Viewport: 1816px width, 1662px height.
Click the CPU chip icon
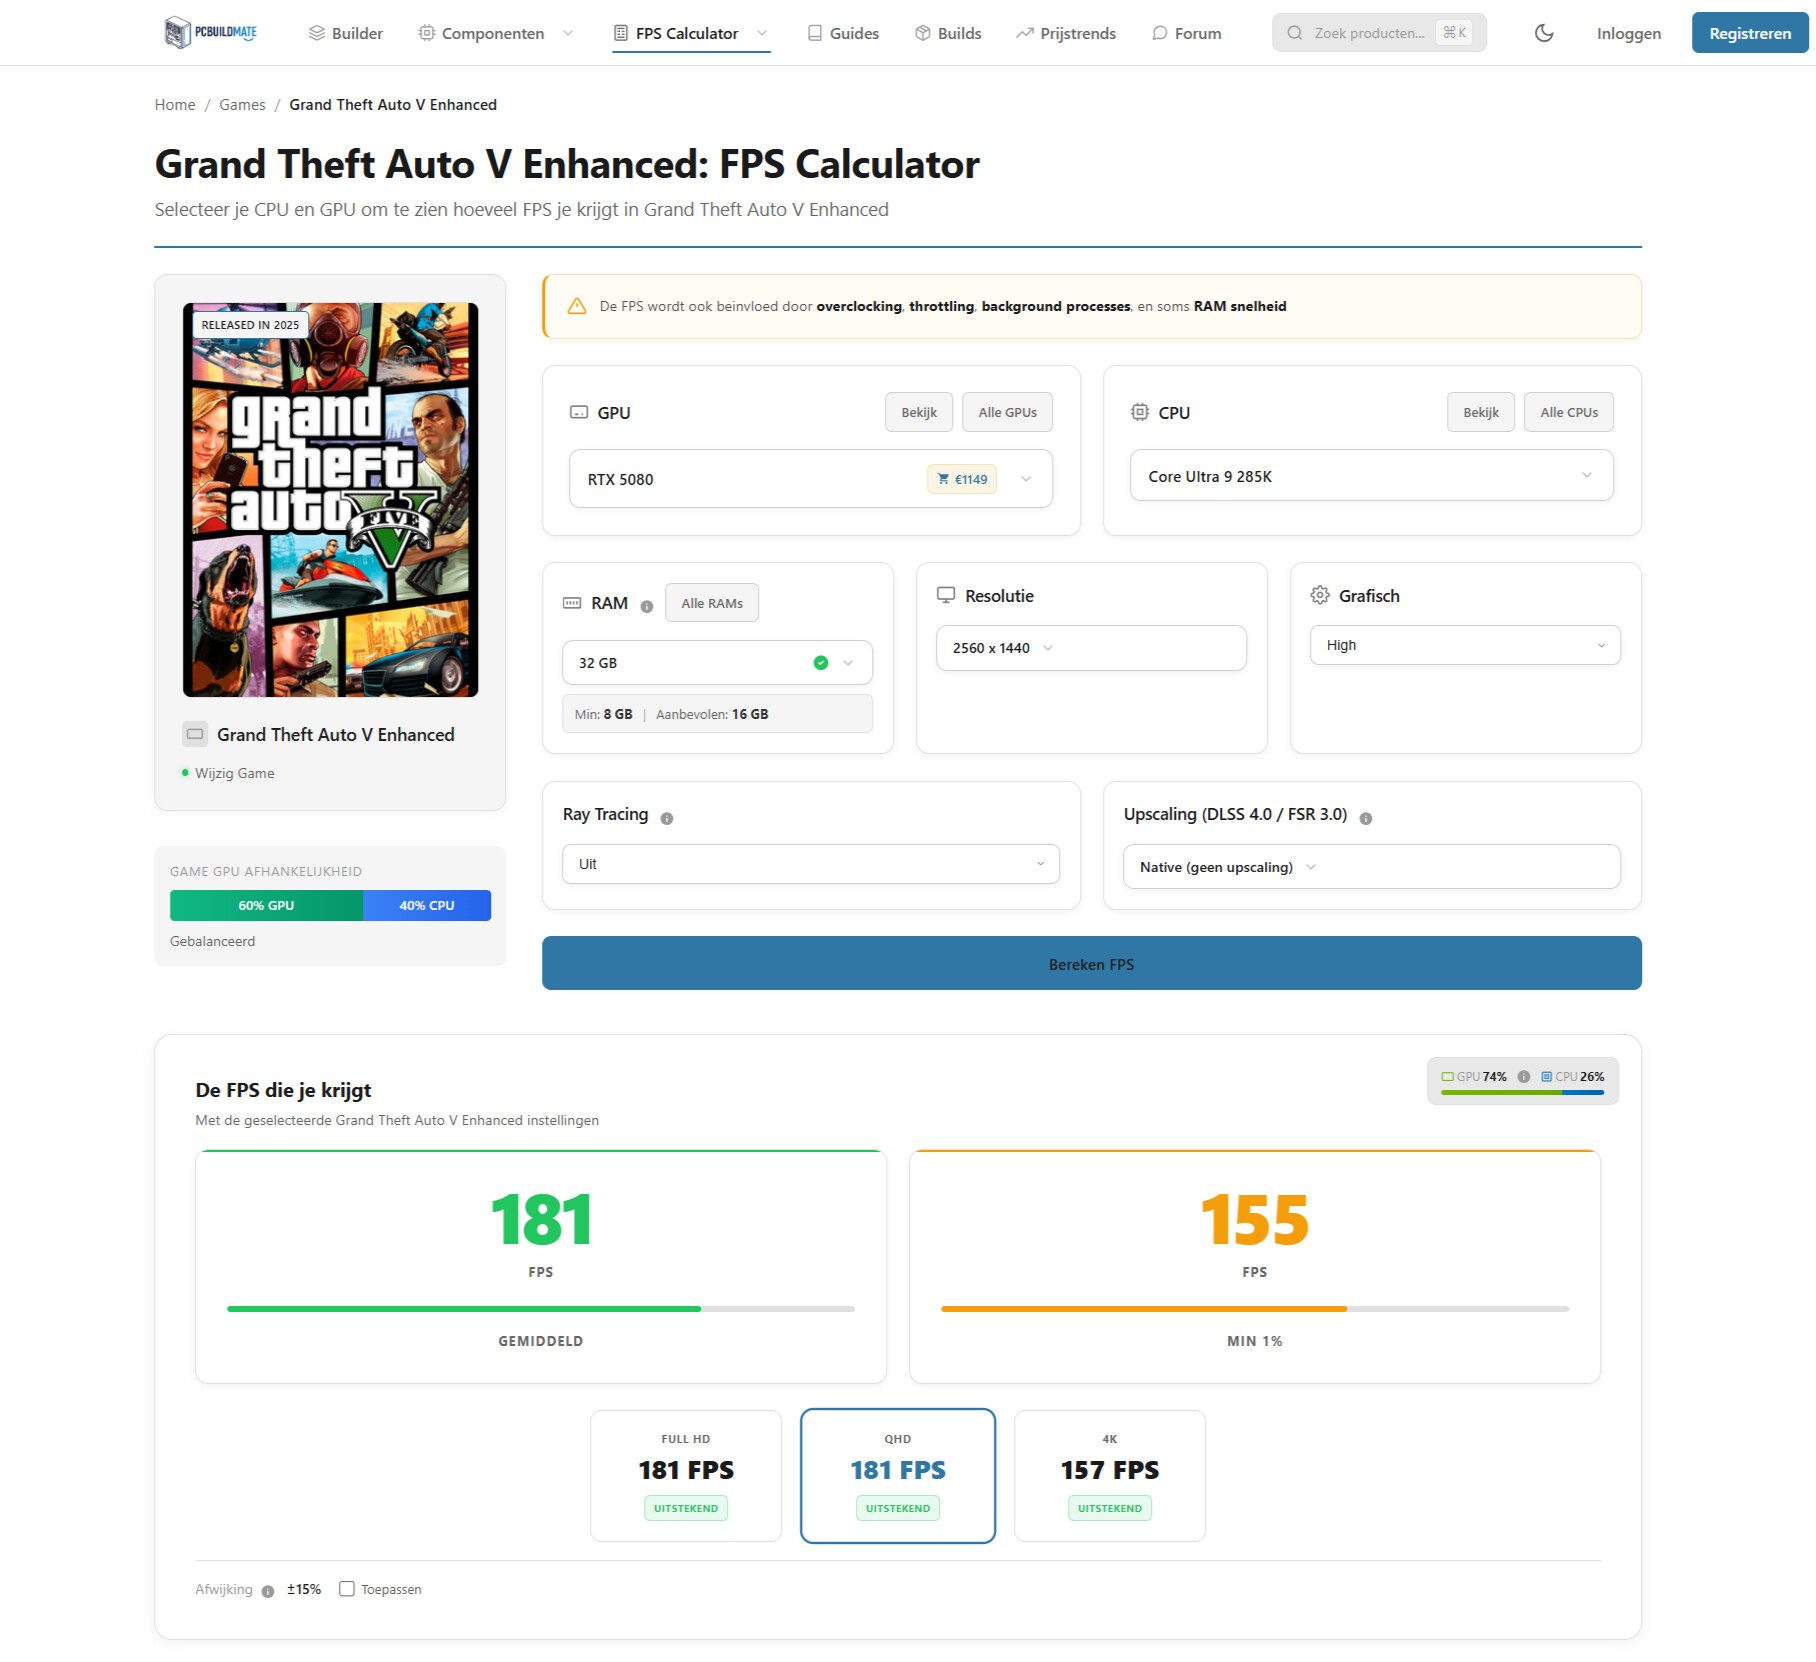[x=1139, y=411]
